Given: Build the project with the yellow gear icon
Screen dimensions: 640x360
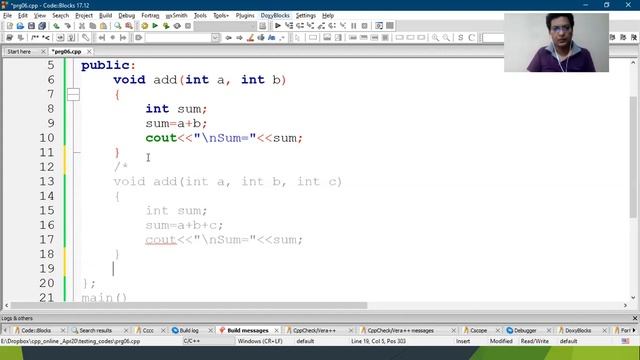Looking at the screenshot, I should 144,26.
